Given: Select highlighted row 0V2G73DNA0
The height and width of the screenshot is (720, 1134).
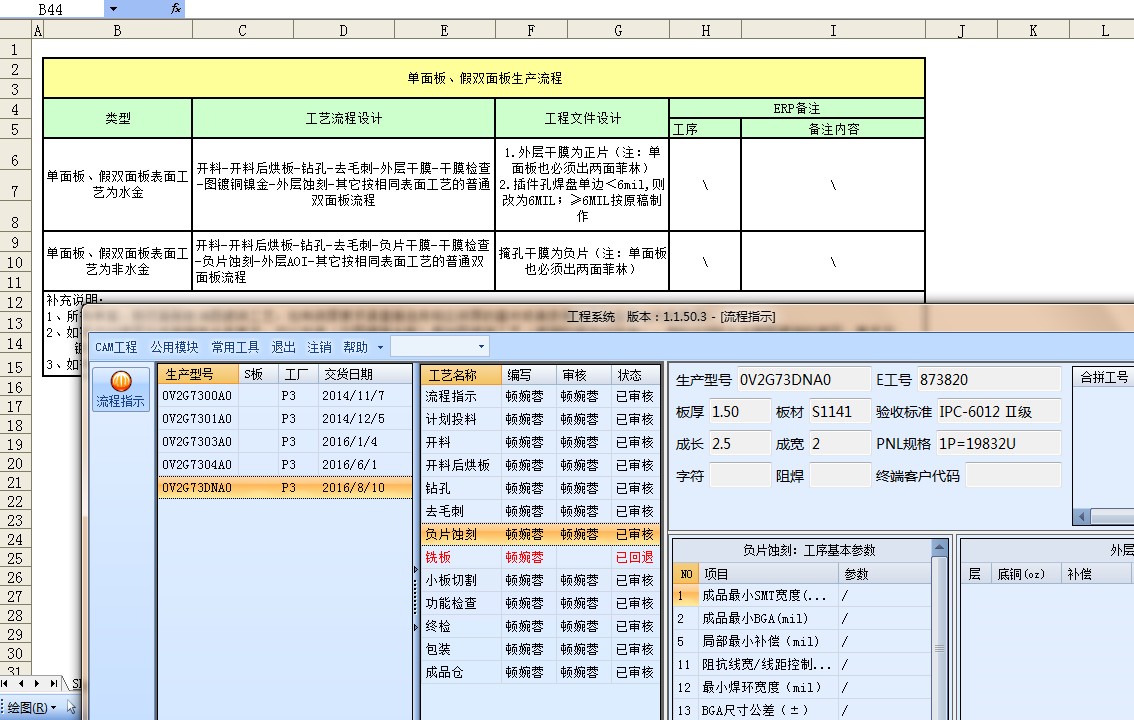Looking at the screenshot, I should (285, 487).
